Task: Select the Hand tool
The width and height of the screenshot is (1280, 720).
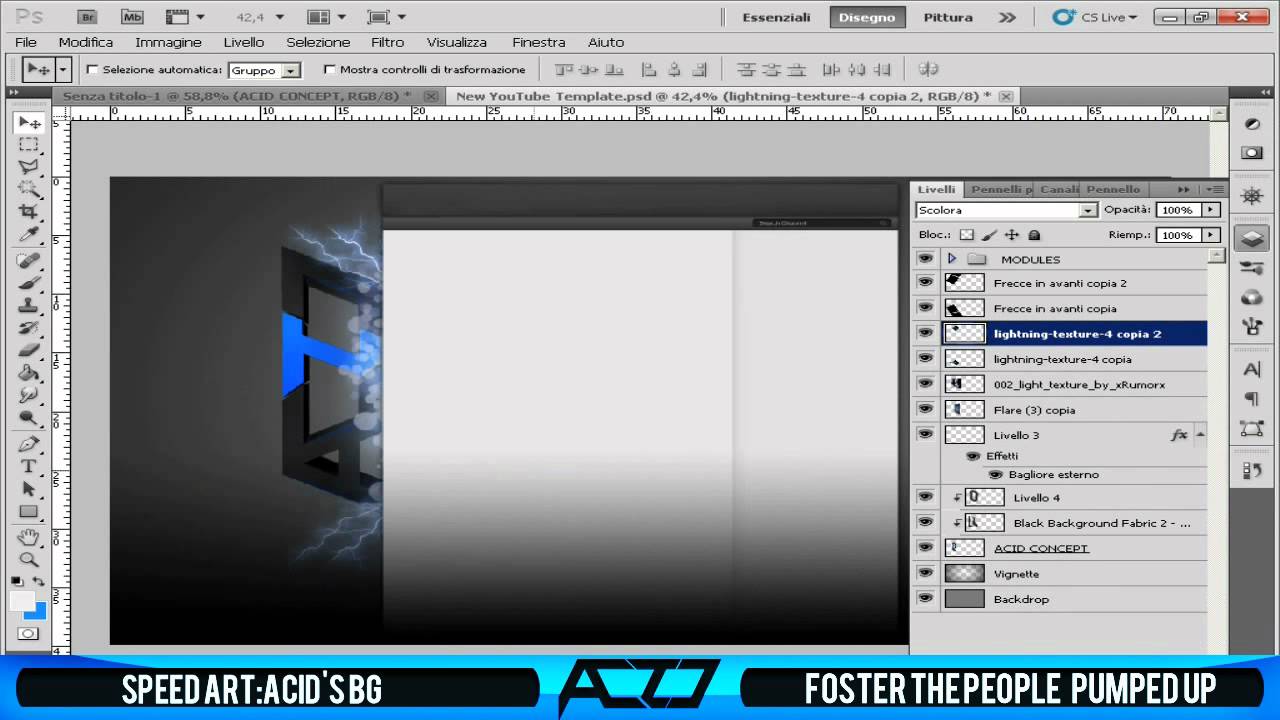Action: pos(29,538)
